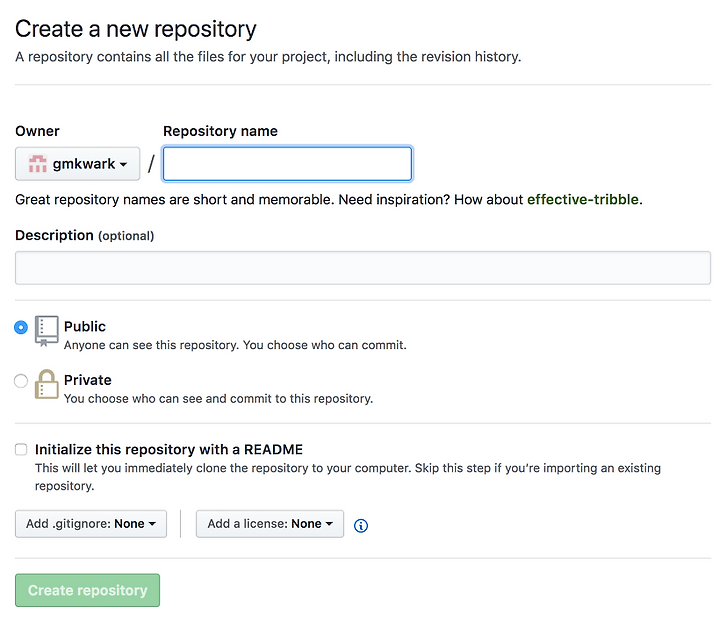Click the blue license info icon
Screen dimensions: 720x628
tap(361, 526)
